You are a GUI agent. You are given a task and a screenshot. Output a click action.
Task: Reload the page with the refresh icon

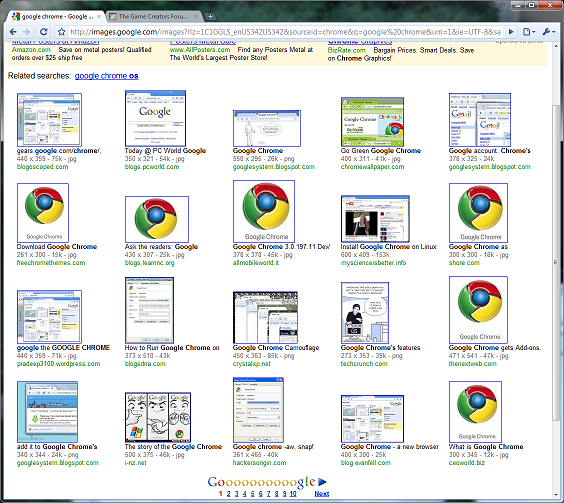[44, 32]
